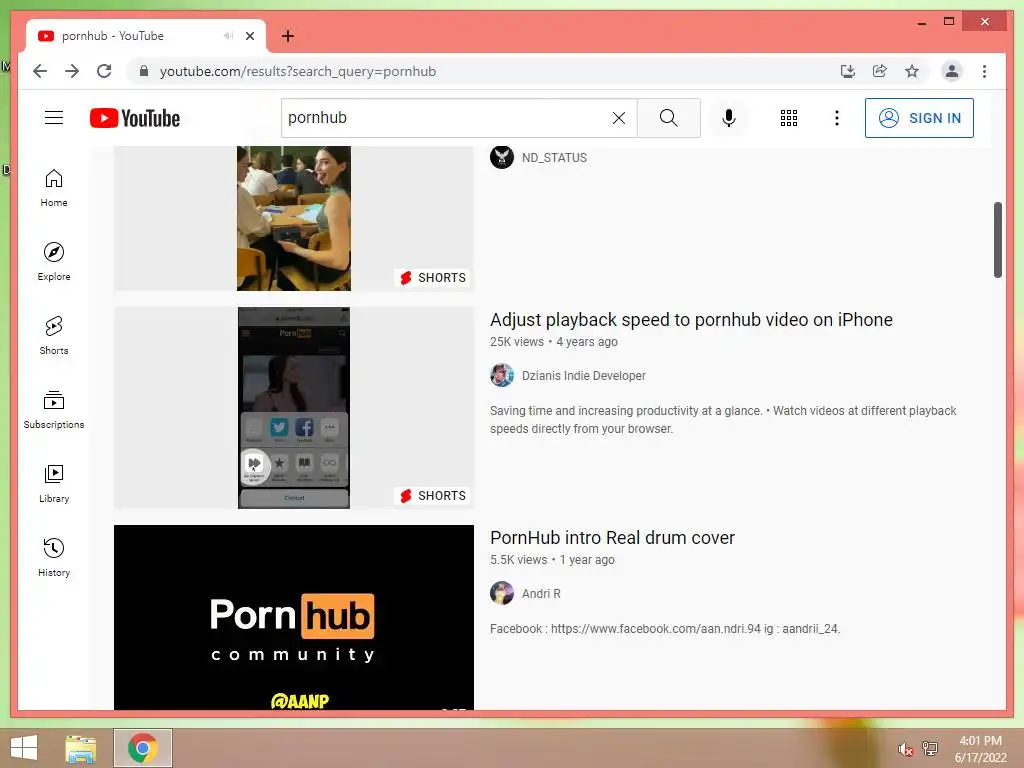The image size is (1024, 768).
Task: Click the '5.5K views' text
Action: point(519,560)
